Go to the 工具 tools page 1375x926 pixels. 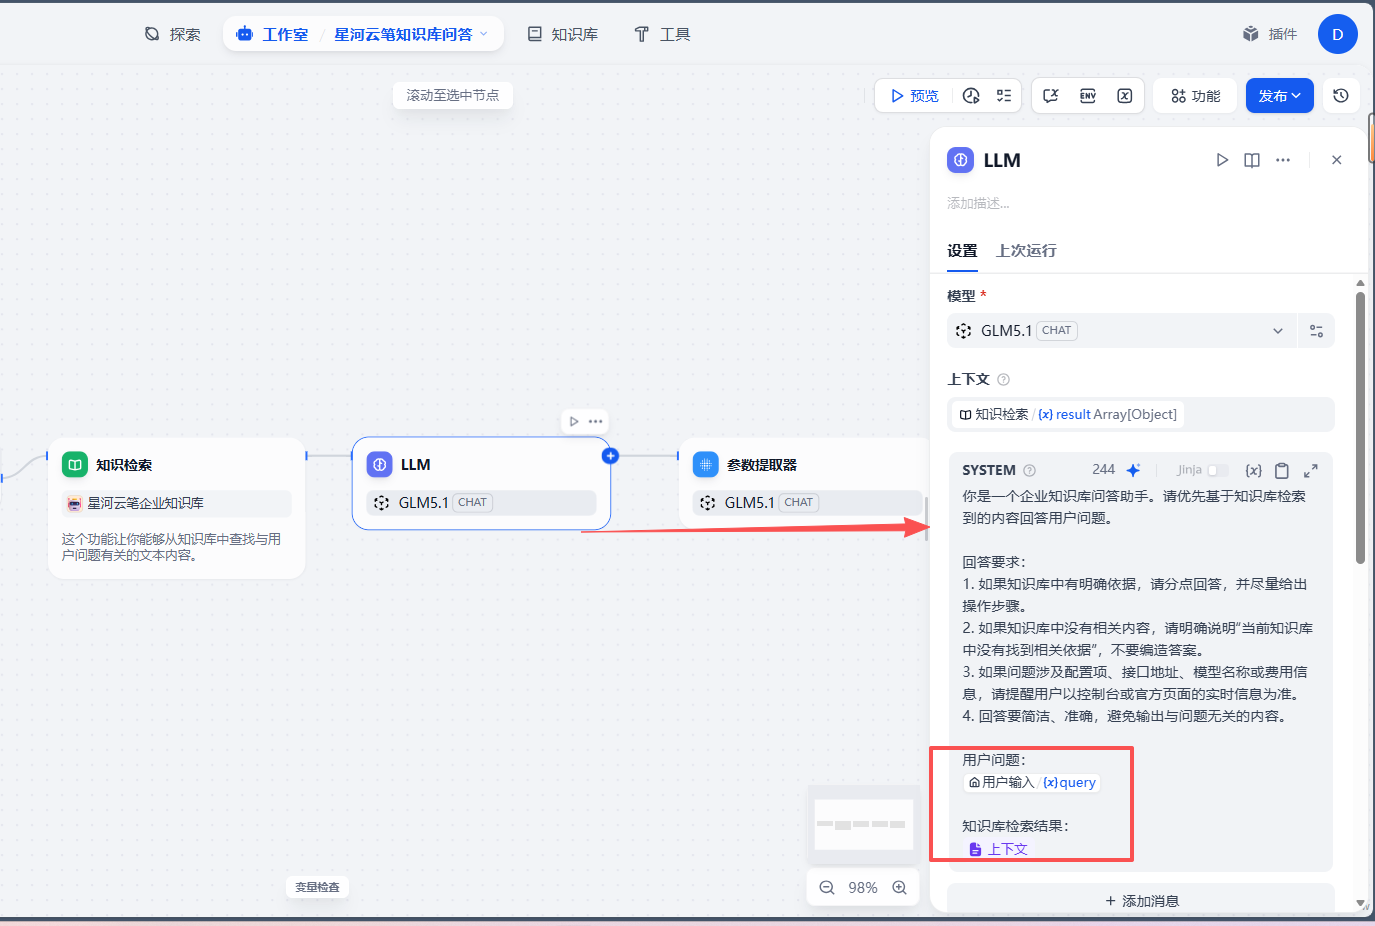662,34
